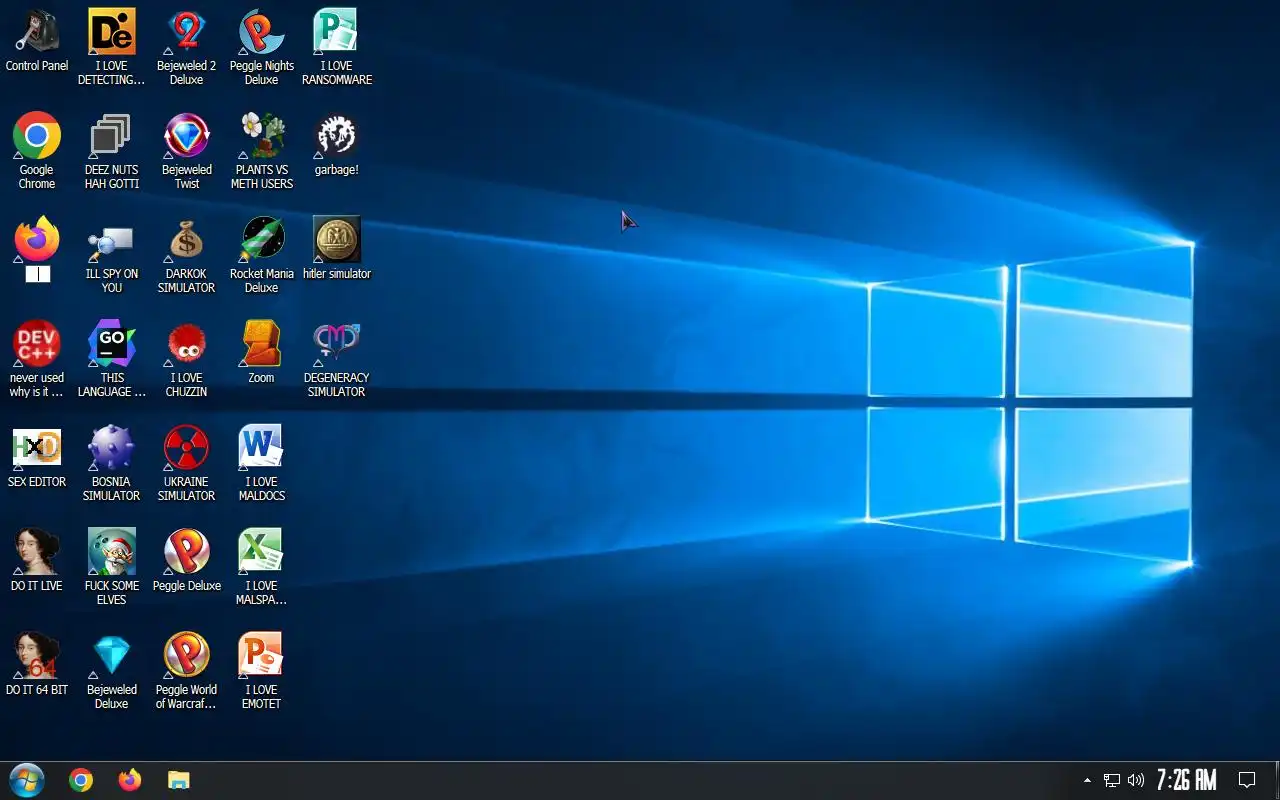This screenshot has height=800, width=1280.
Task: Launch the I LOVE DETECTING shortcut
Action: click(x=112, y=32)
